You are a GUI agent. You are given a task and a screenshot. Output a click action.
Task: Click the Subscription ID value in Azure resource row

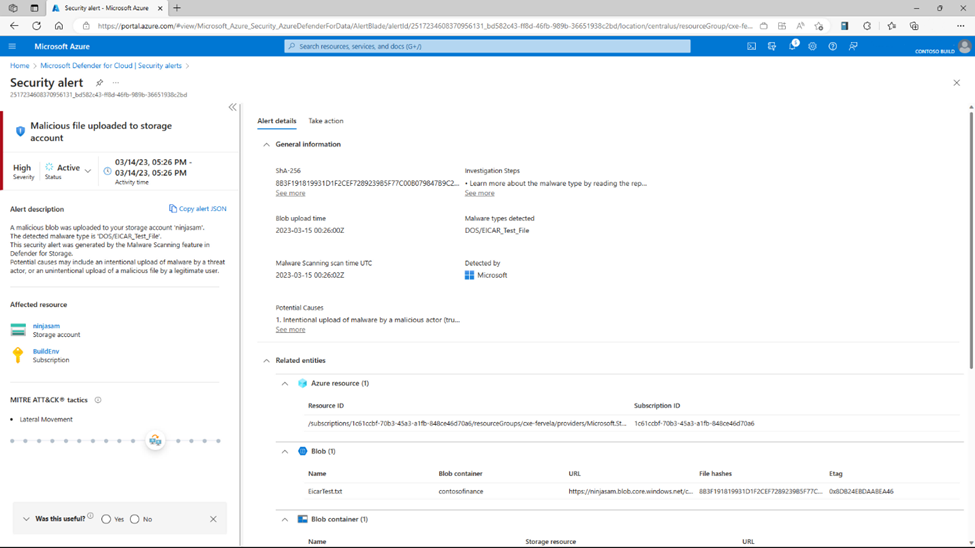(x=694, y=424)
